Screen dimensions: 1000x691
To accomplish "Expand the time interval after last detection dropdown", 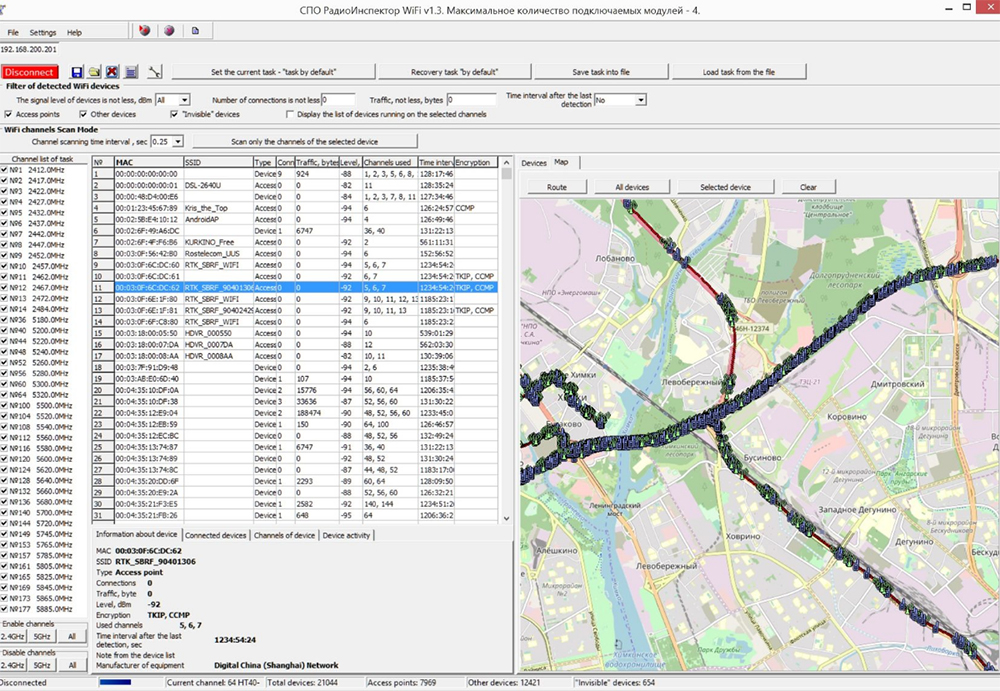I will tap(641, 100).
